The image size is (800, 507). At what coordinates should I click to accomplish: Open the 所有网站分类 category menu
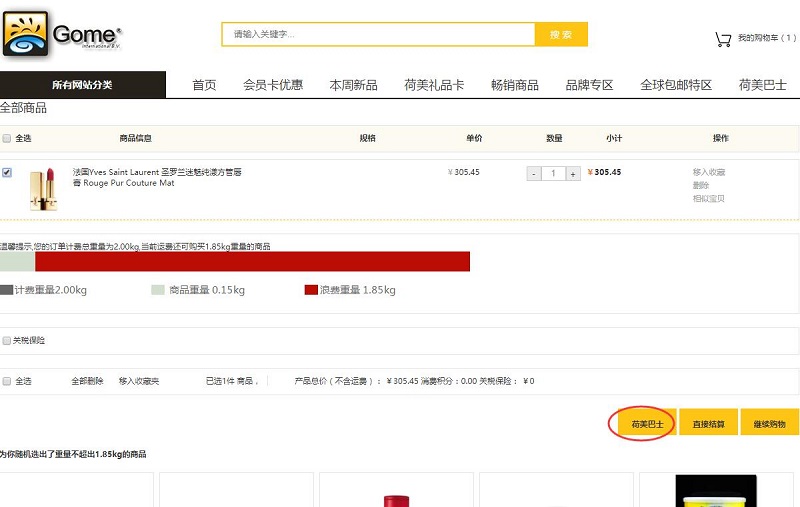pyautogui.click(x=83, y=85)
